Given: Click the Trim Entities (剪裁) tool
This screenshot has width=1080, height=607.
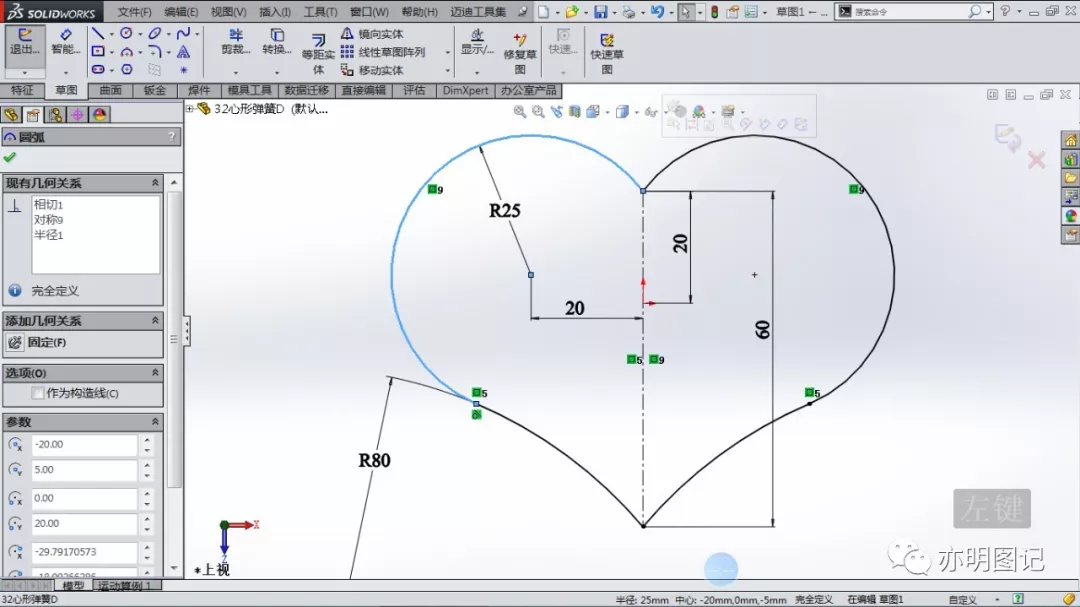Looking at the screenshot, I should coord(236,42).
